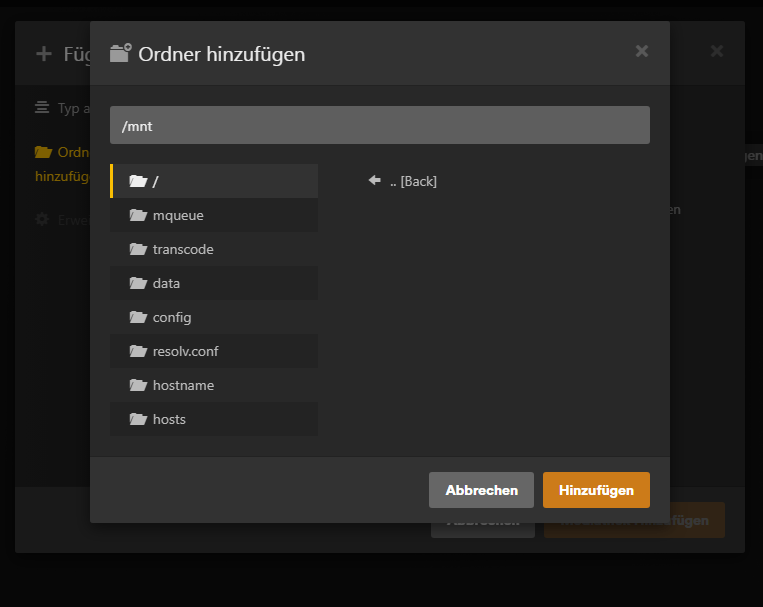Click folder icon next to transcode
Screen dimensions: 763x607
[138, 249]
